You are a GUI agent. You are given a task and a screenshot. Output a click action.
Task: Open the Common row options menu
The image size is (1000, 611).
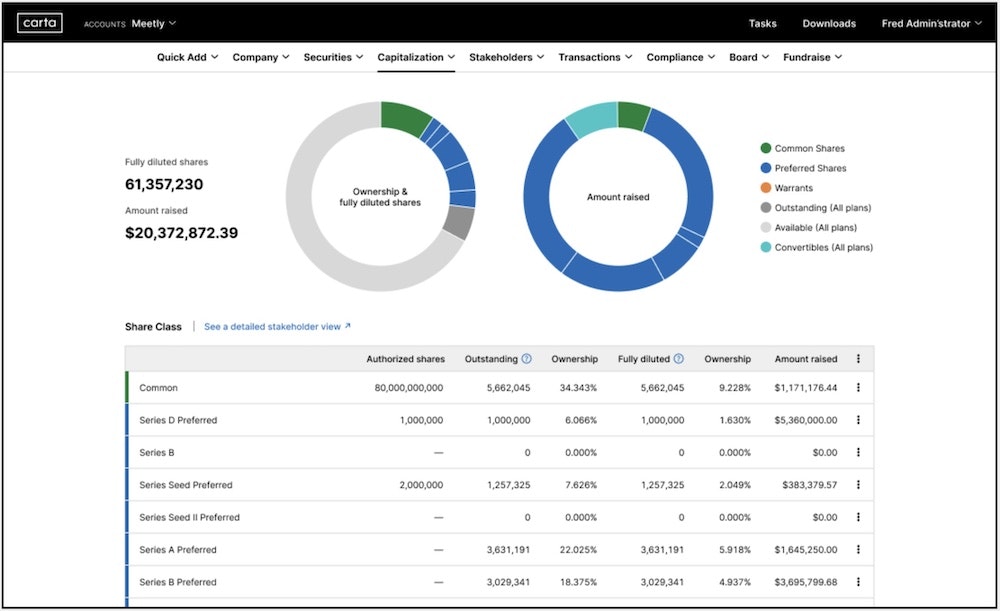858,387
